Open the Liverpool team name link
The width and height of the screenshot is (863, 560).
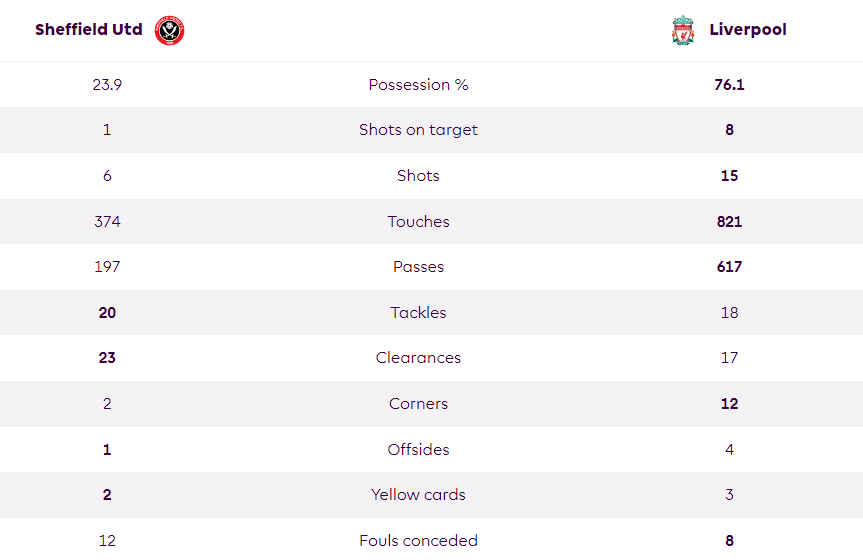tap(748, 30)
